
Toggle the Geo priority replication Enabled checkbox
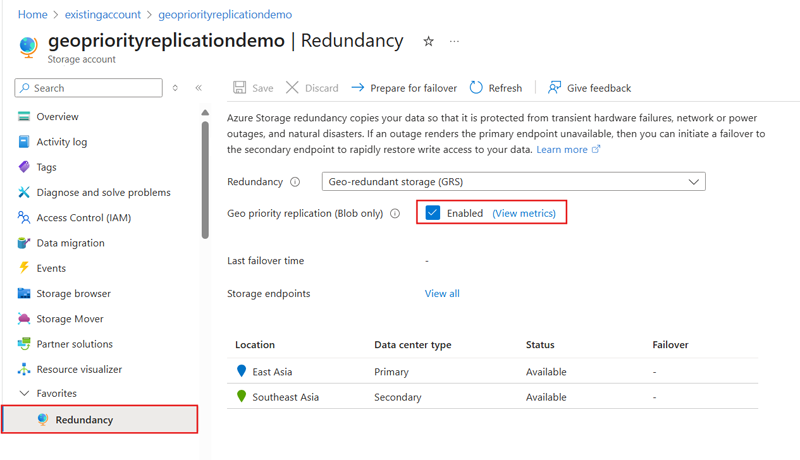coord(433,213)
